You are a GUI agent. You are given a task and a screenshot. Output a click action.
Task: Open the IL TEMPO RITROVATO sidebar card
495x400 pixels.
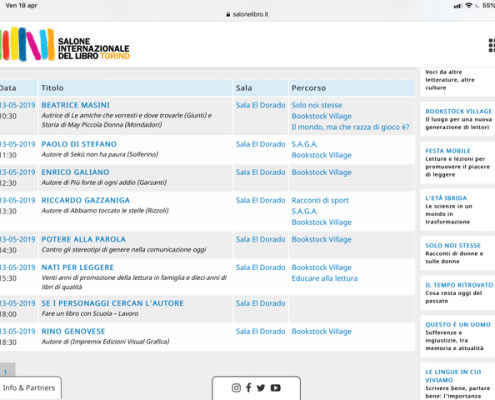point(458,293)
